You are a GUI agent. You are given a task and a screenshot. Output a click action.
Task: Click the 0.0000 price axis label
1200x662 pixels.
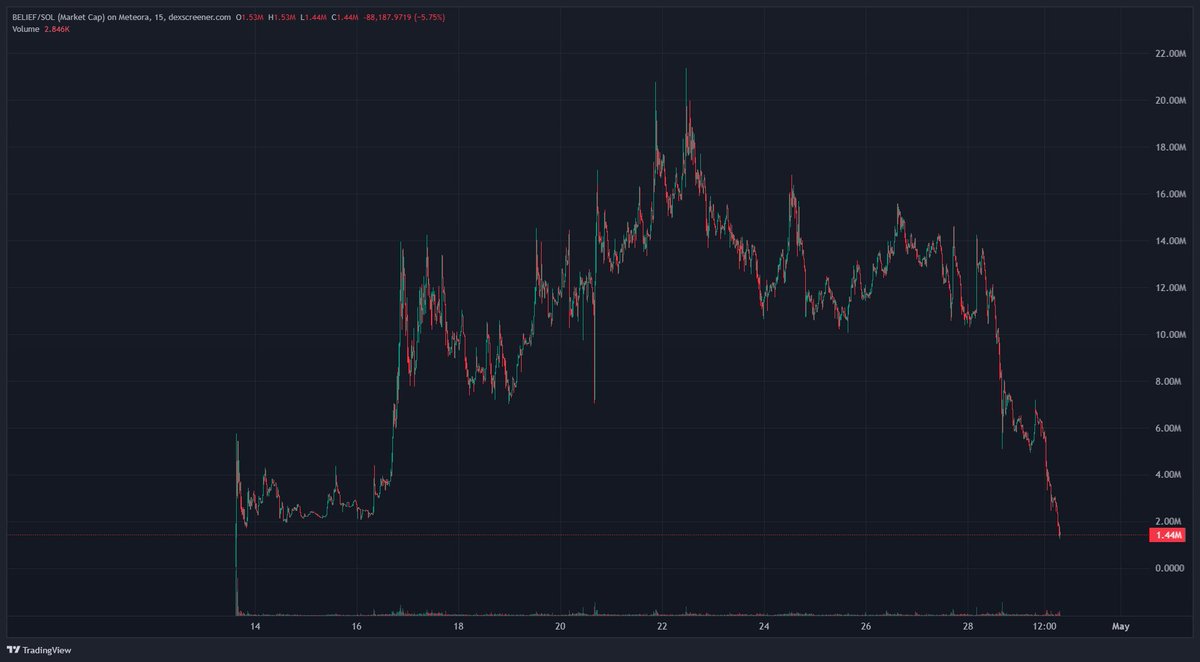1169,568
